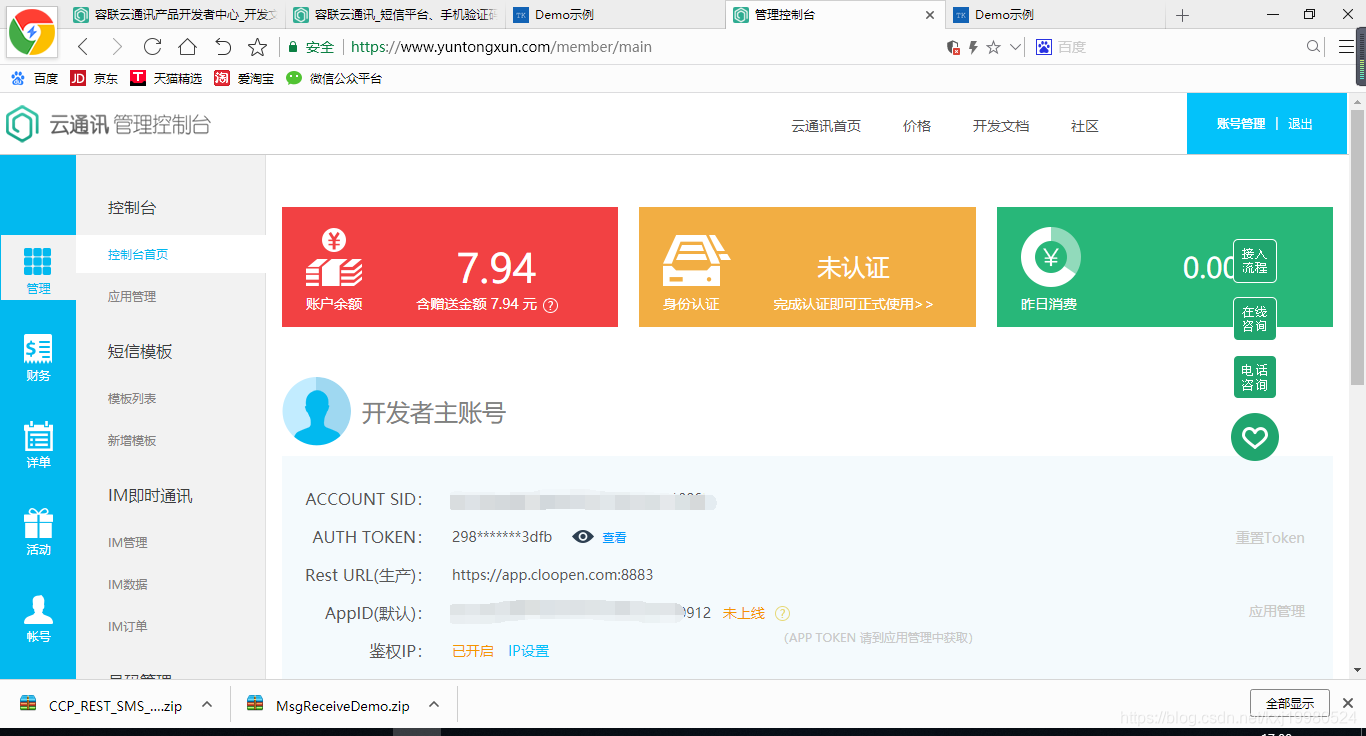Close the downloads bar
The image size is (1366, 736).
coord(1347,703)
